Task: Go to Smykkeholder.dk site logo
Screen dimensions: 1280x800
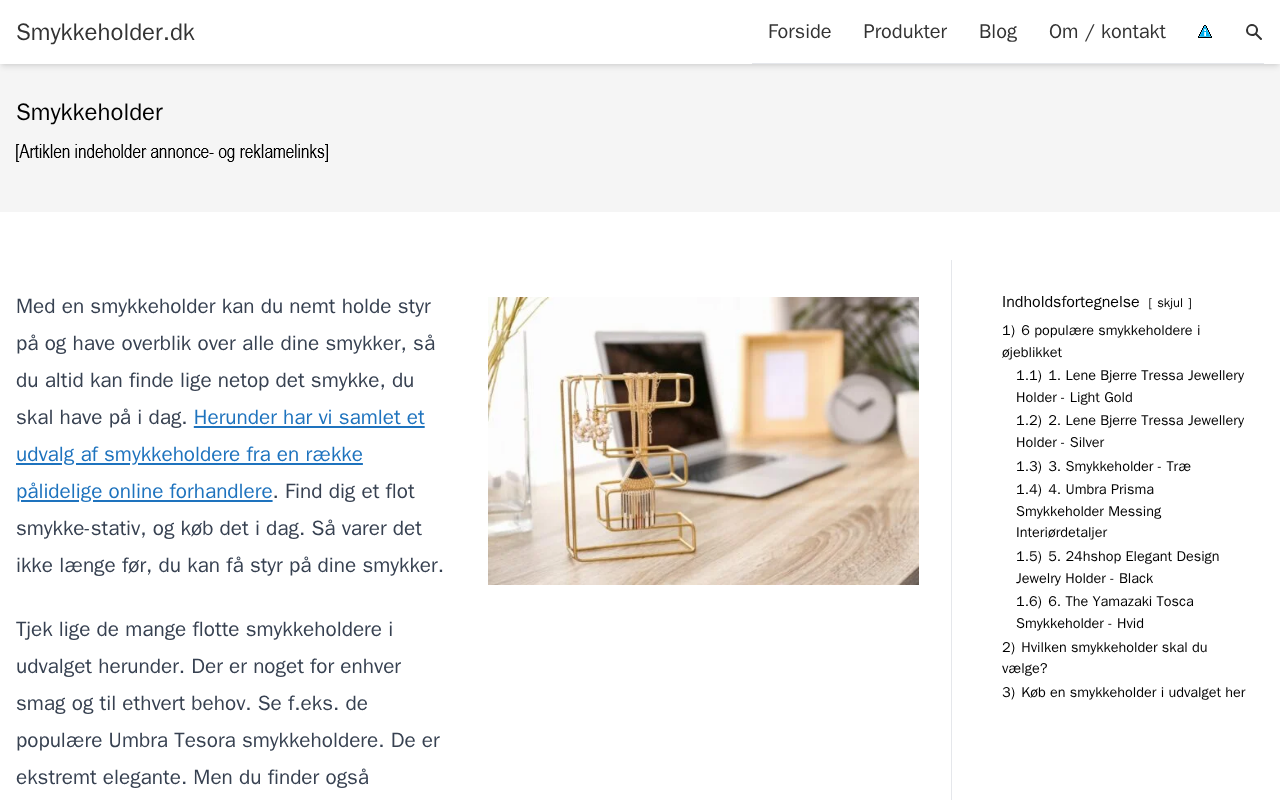Action: 105,32
